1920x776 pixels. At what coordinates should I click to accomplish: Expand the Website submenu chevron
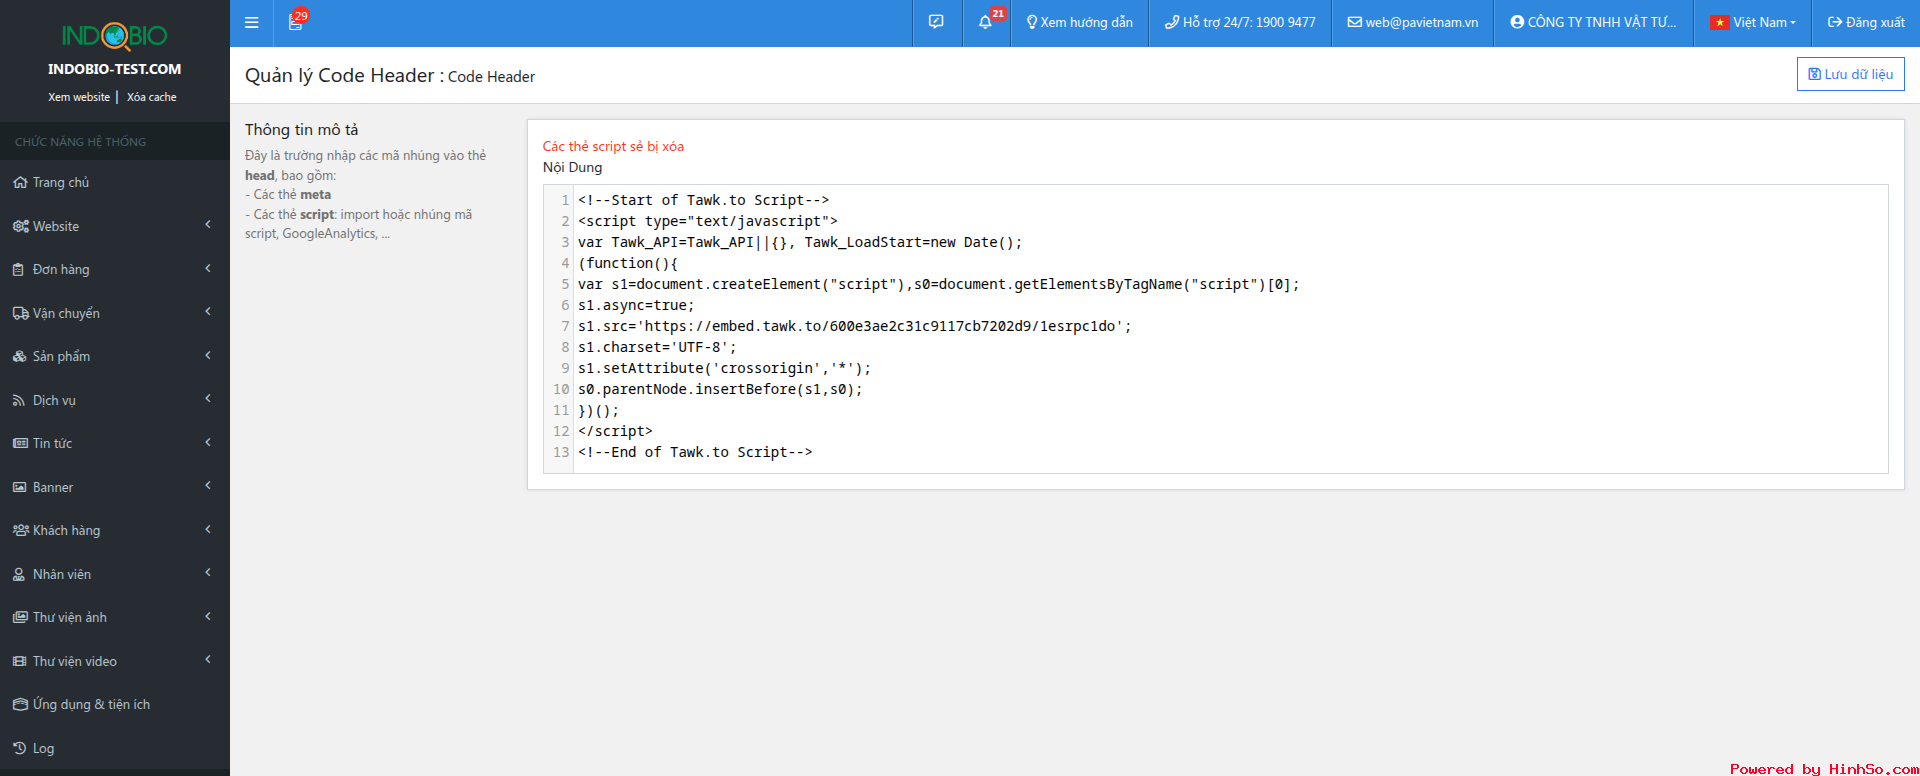click(x=208, y=225)
